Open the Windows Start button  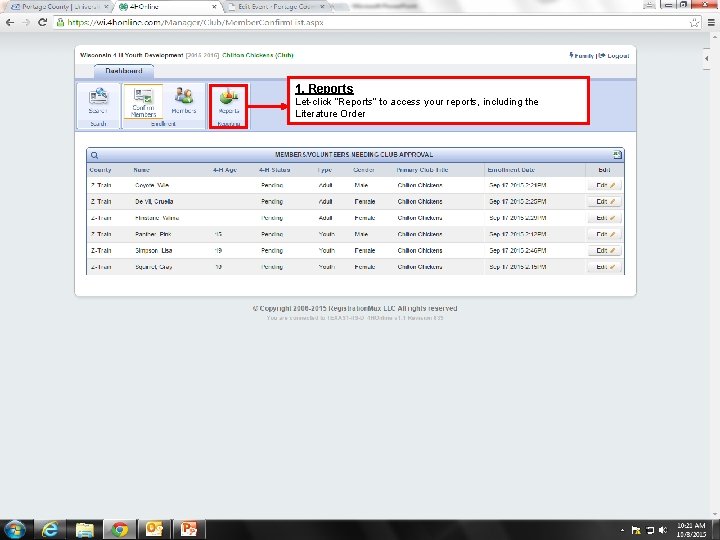click(x=14, y=529)
